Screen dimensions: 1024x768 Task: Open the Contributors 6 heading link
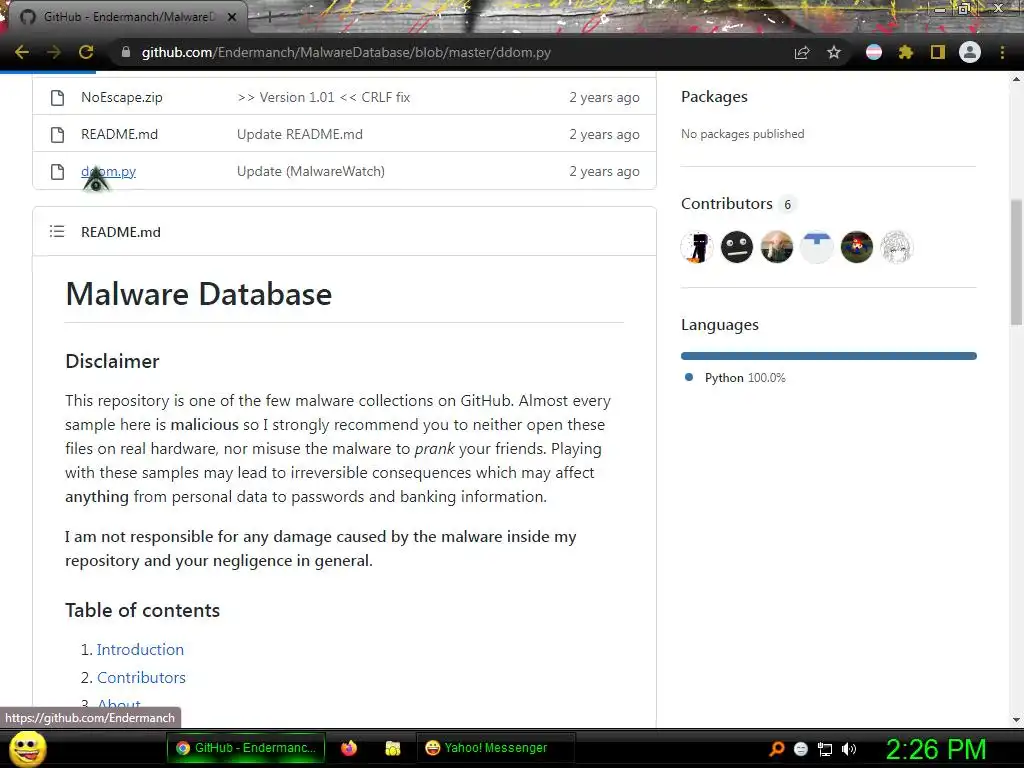pyautogui.click(x=738, y=204)
